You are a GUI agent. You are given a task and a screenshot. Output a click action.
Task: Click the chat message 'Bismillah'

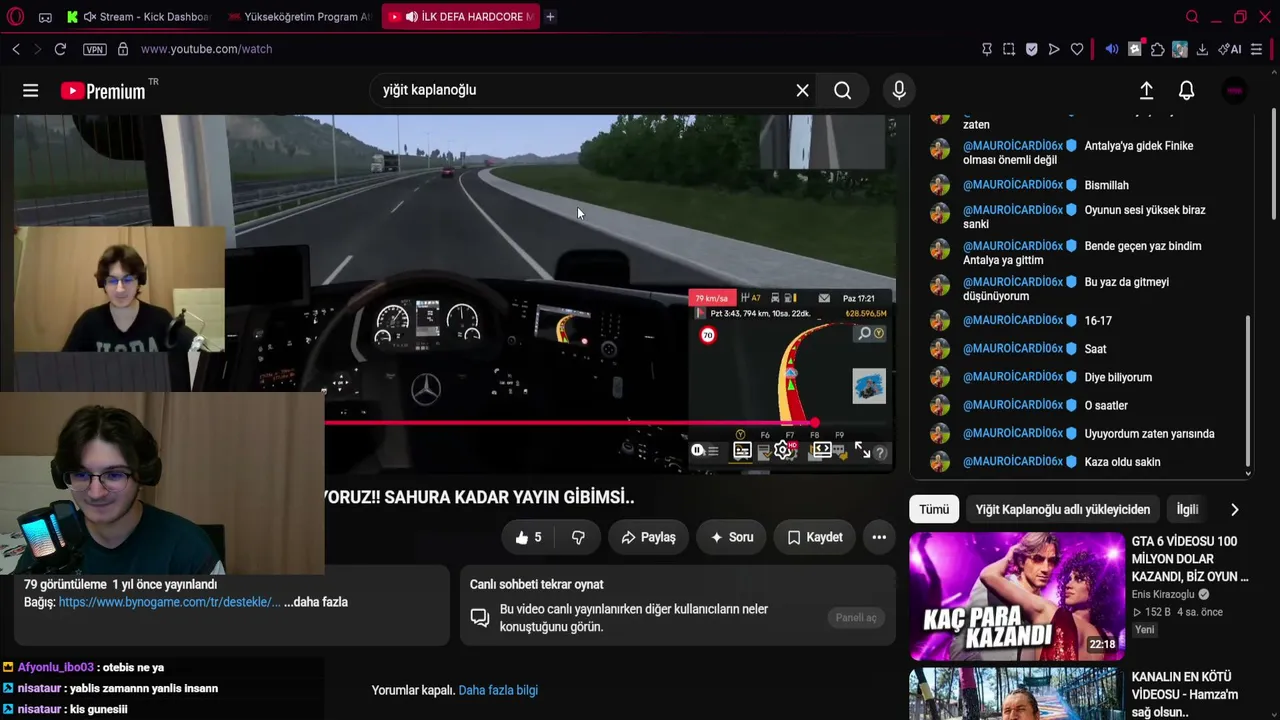(x=1106, y=185)
